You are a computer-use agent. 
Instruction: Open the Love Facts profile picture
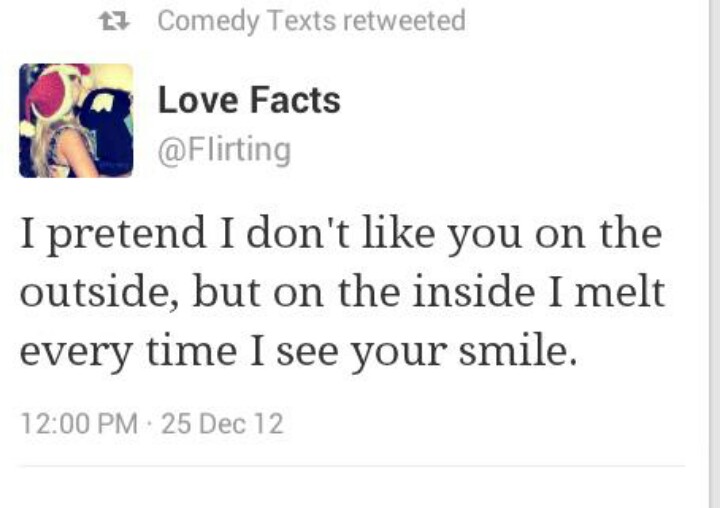(76, 120)
